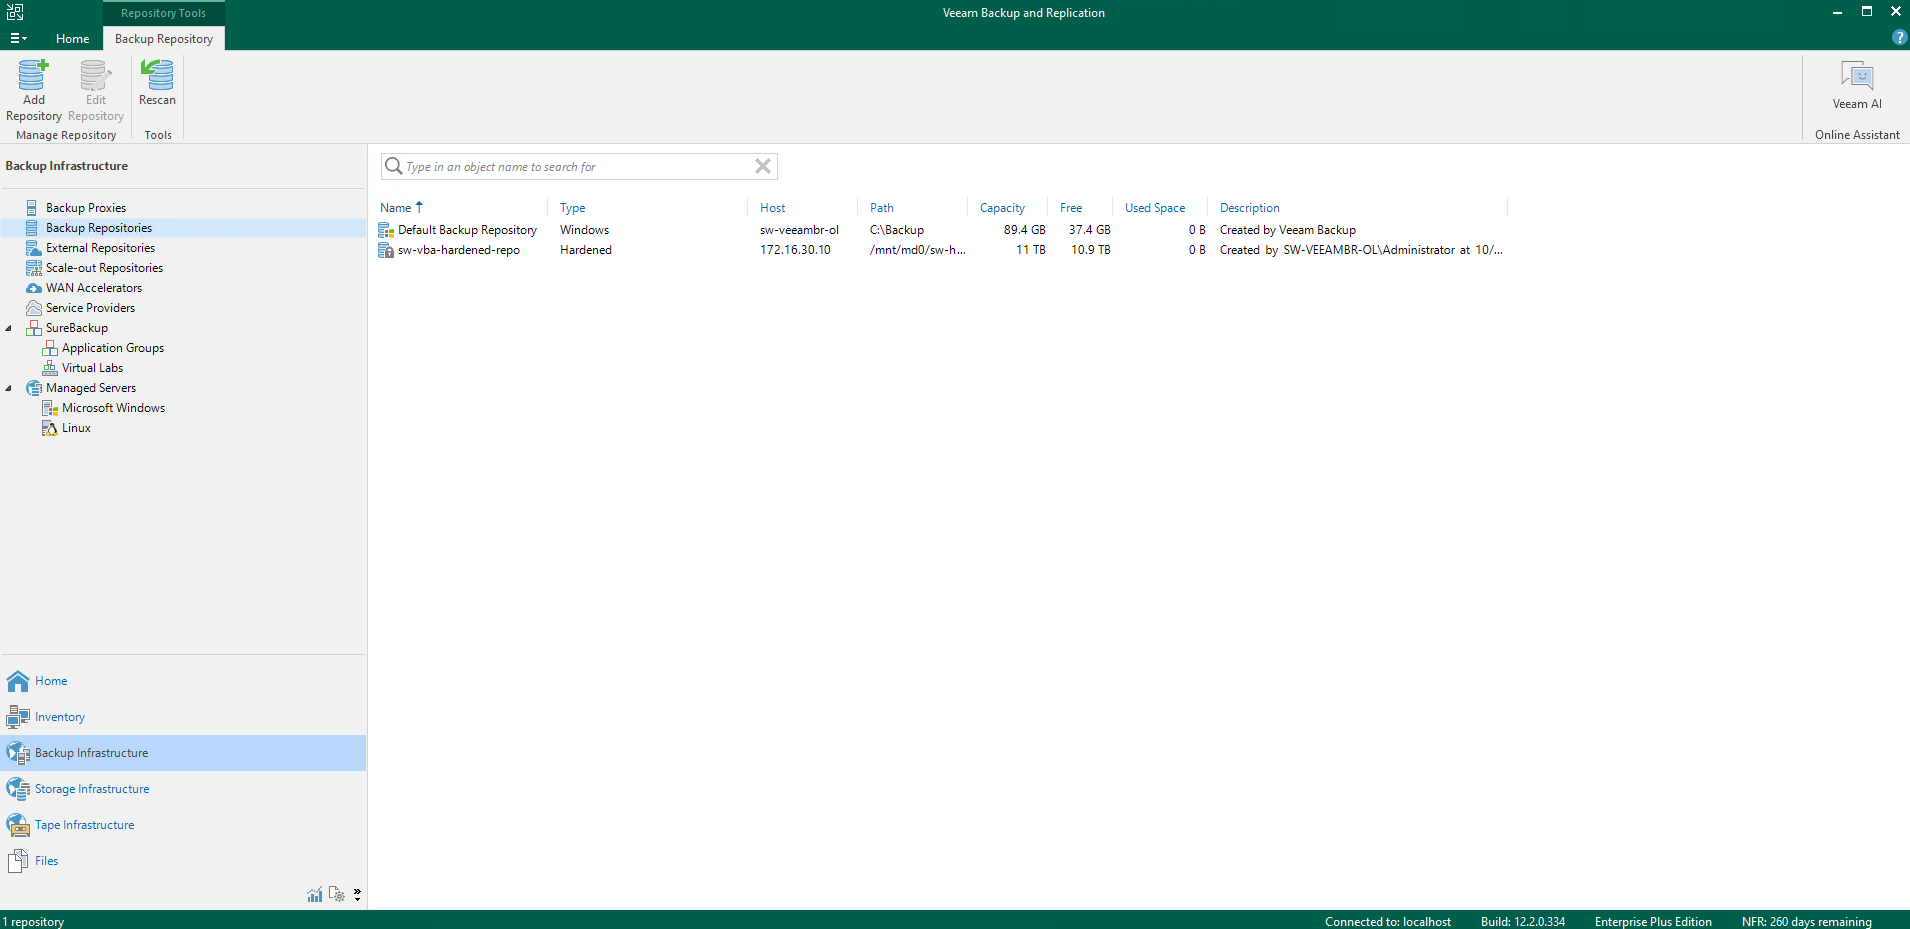Click the Add Repository icon
1910x929 pixels.
tap(33, 75)
